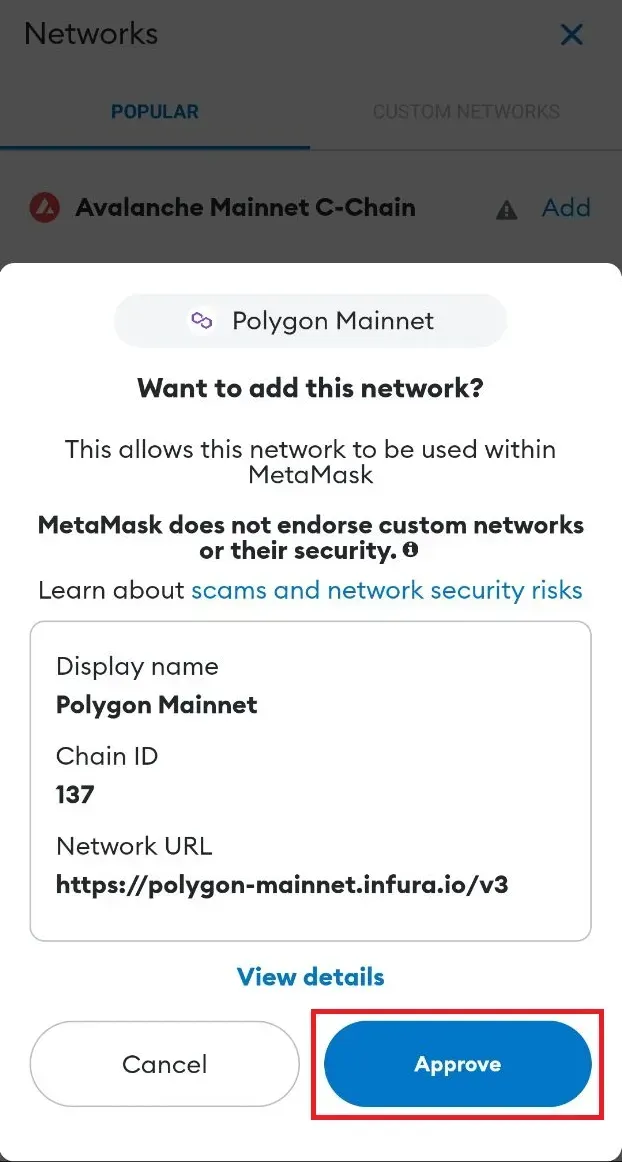The width and height of the screenshot is (622, 1162).
Task: Select the Polygon Mainnet chip label
Action: (333, 321)
